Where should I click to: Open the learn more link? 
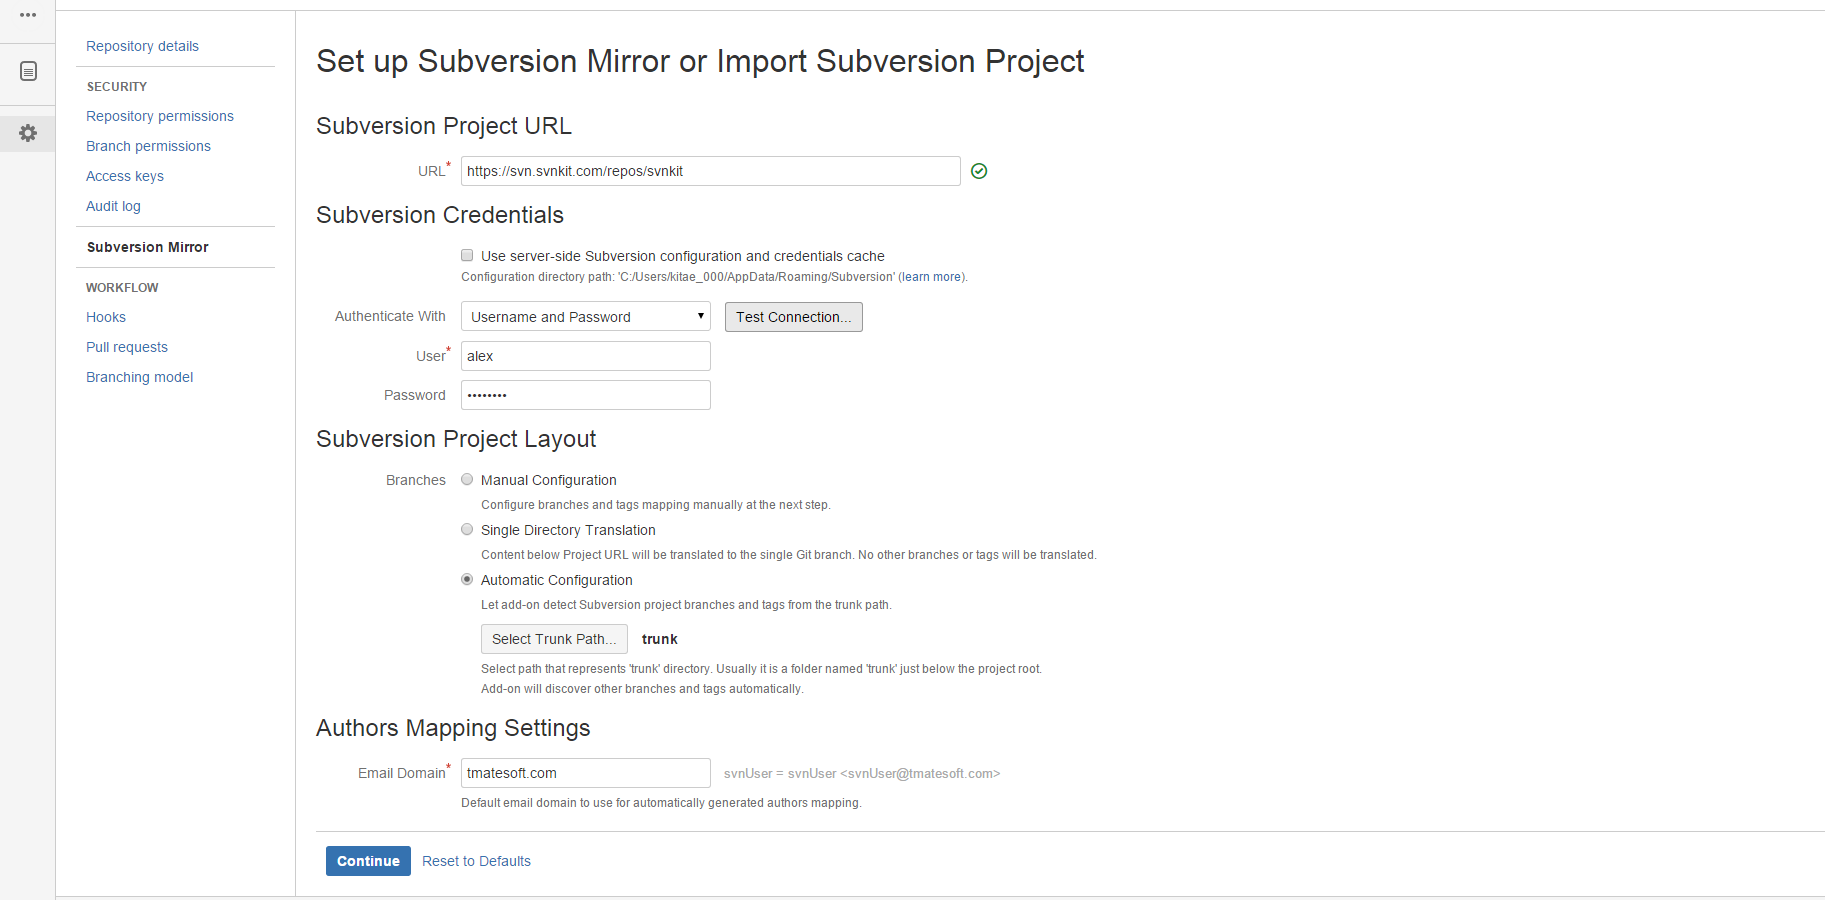pos(931,277)
